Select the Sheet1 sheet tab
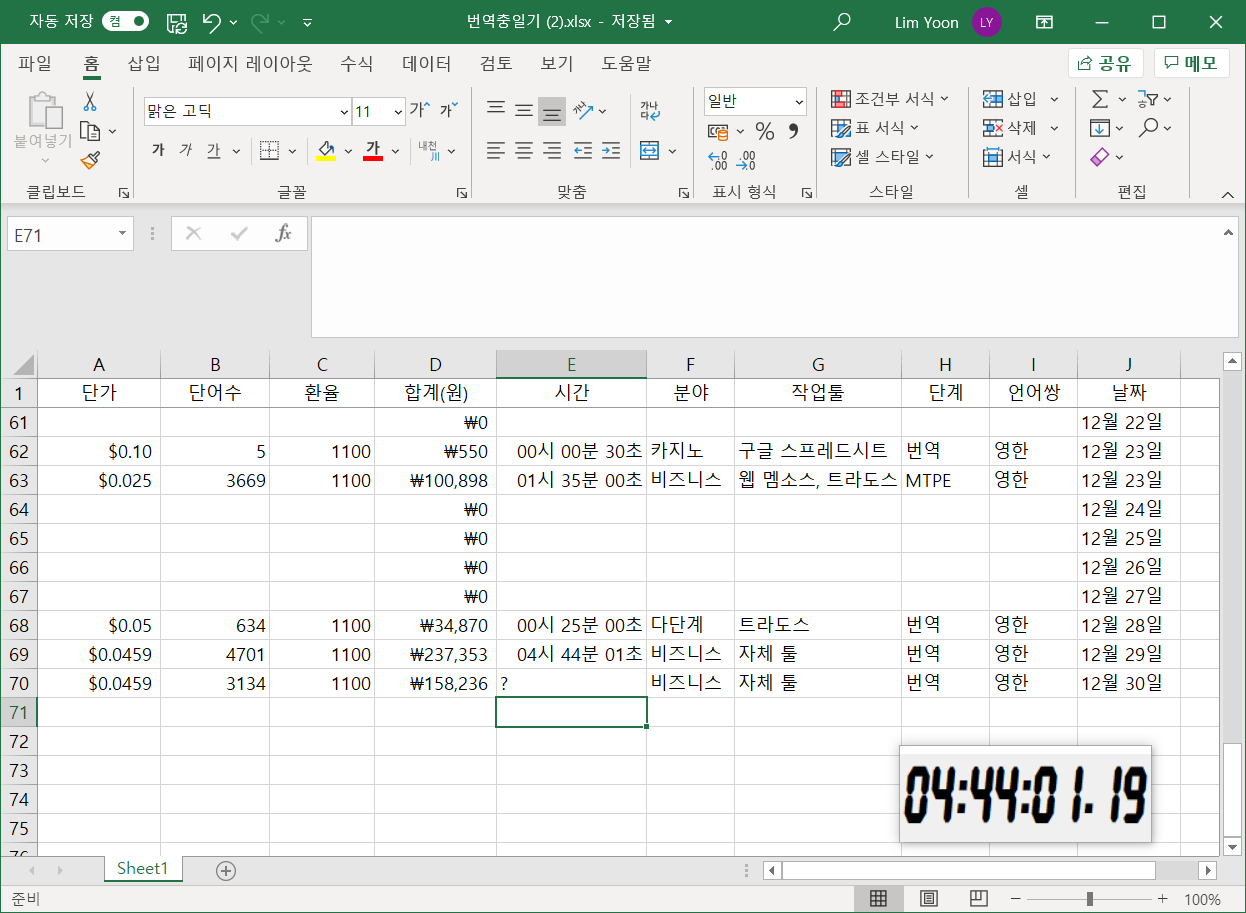This screenshot has height=913, width=1246. [142, 870]
